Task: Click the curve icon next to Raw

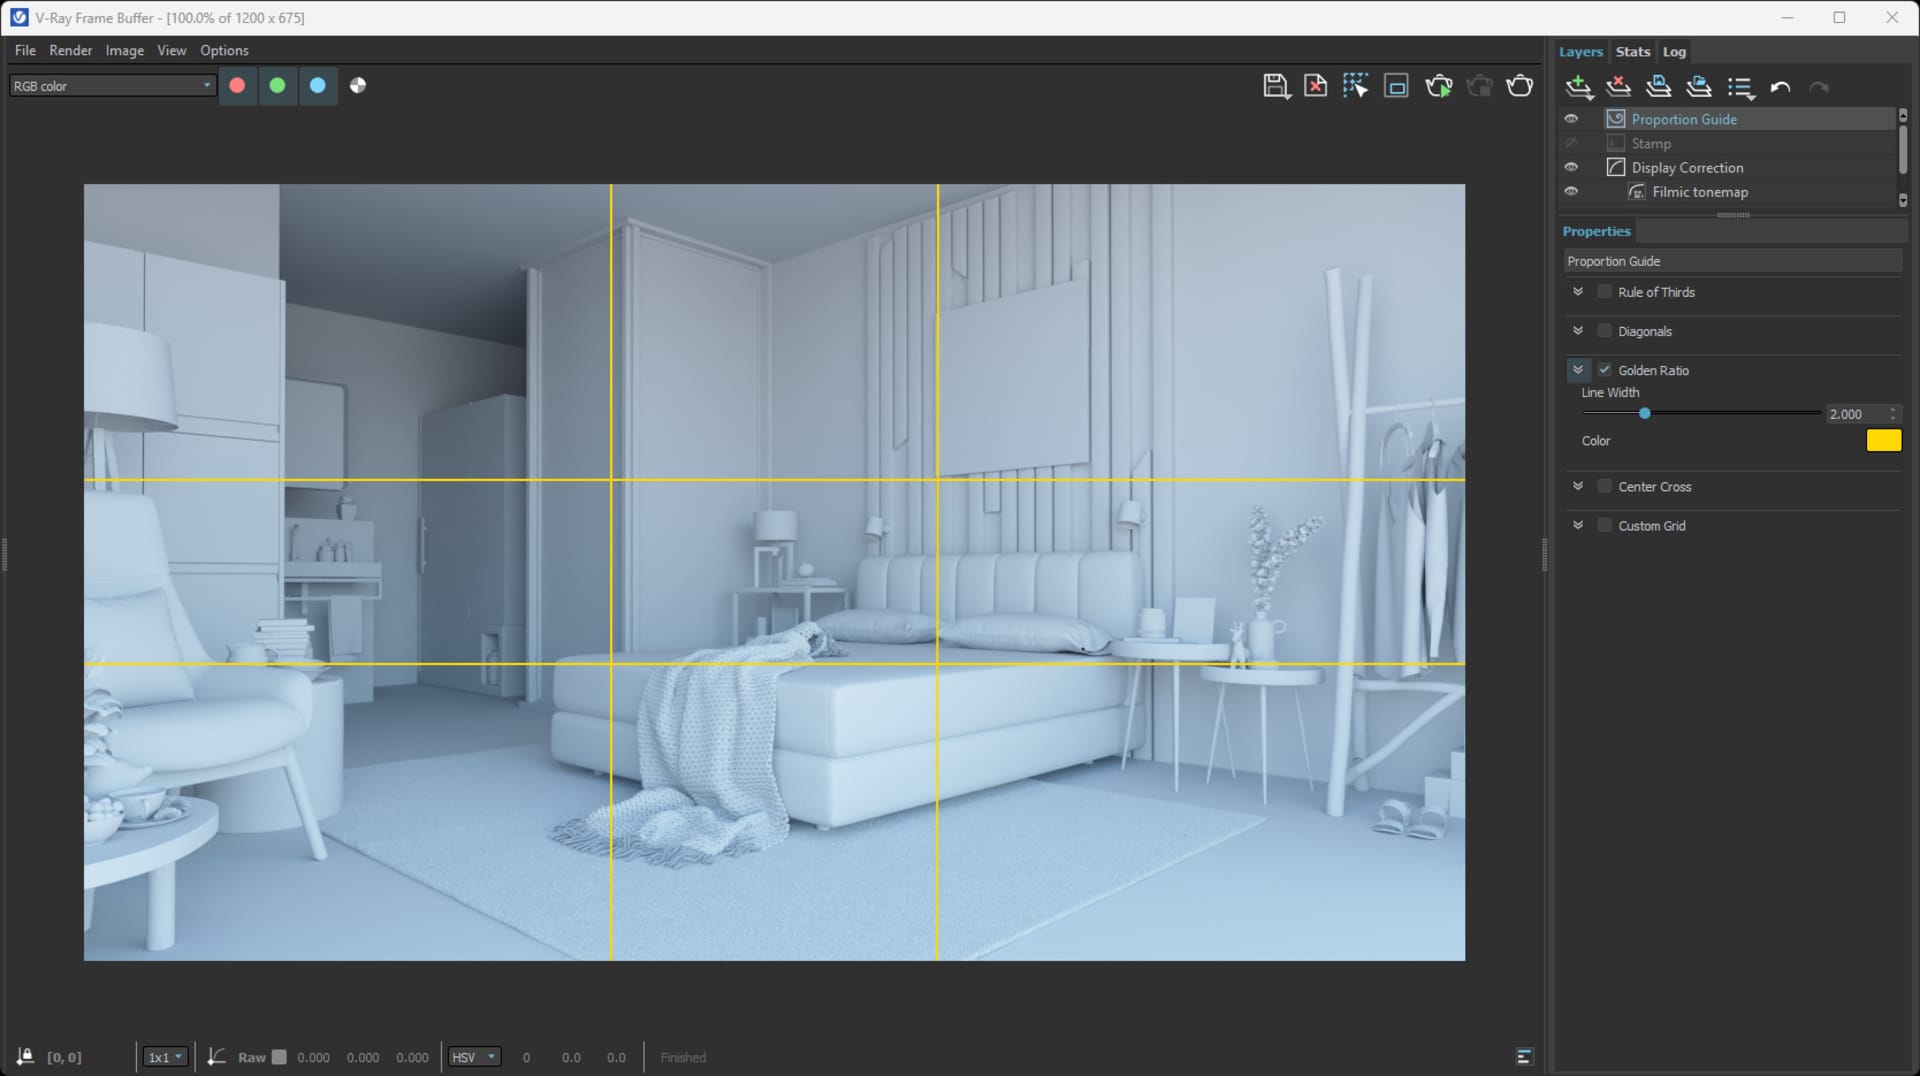Action: [x=216, y=1057]
